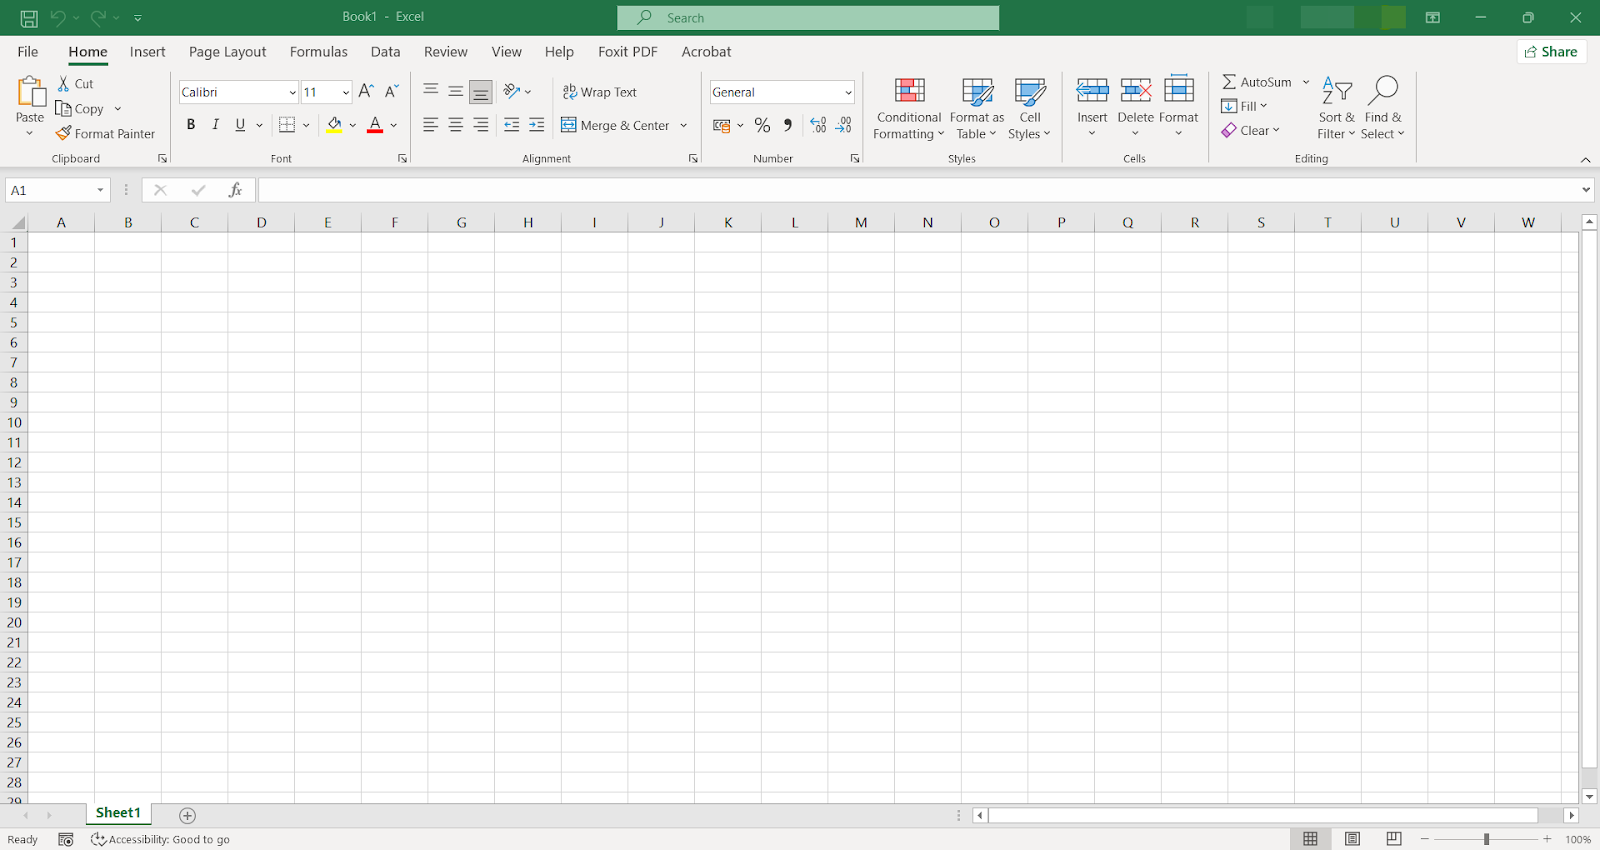The width and height of the screenshot is (1600, 850).
Task: Click the Delete cells icon
Action: pos(1136,91)
